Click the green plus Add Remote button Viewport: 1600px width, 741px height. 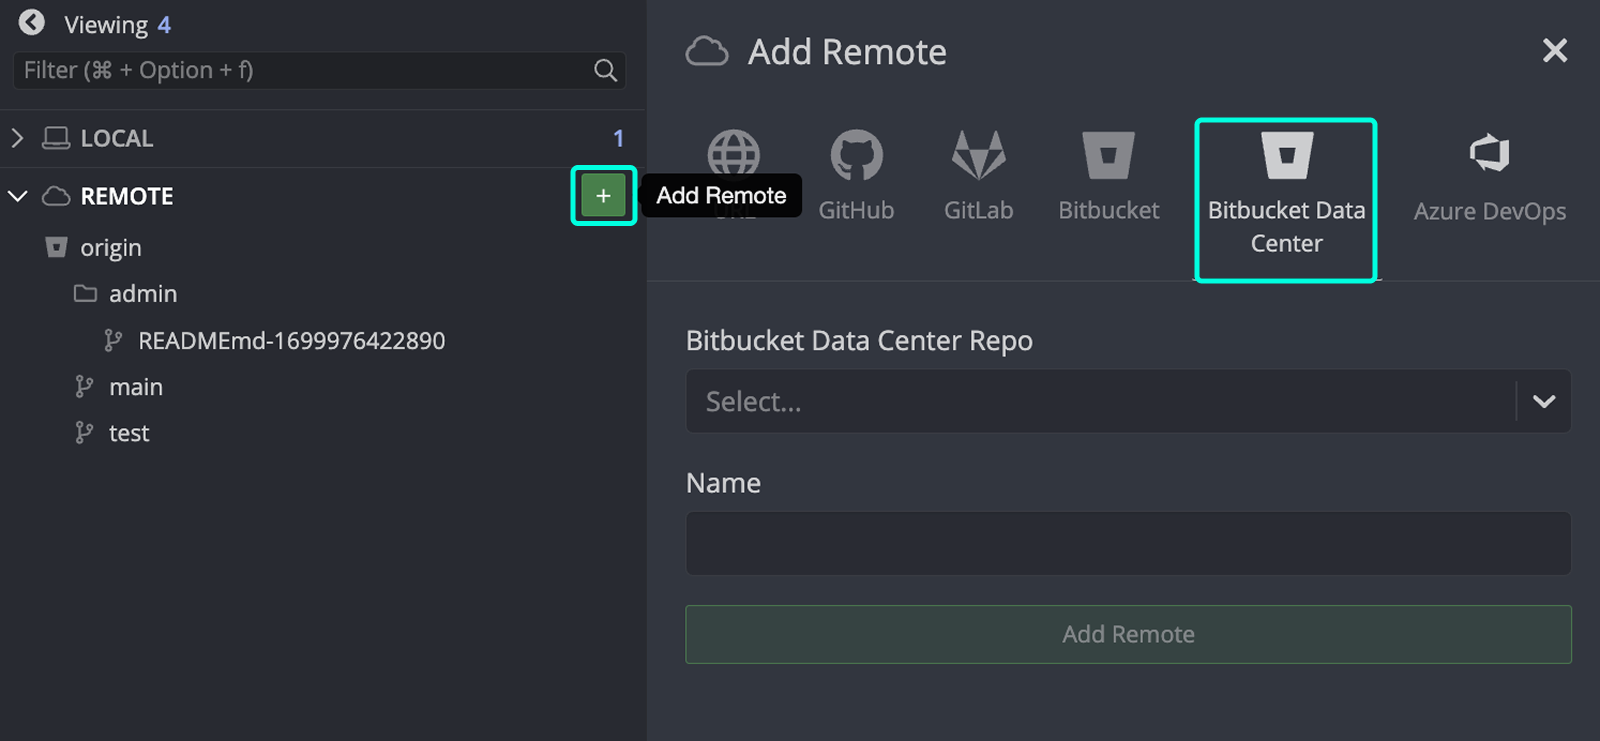coord(603,196)
